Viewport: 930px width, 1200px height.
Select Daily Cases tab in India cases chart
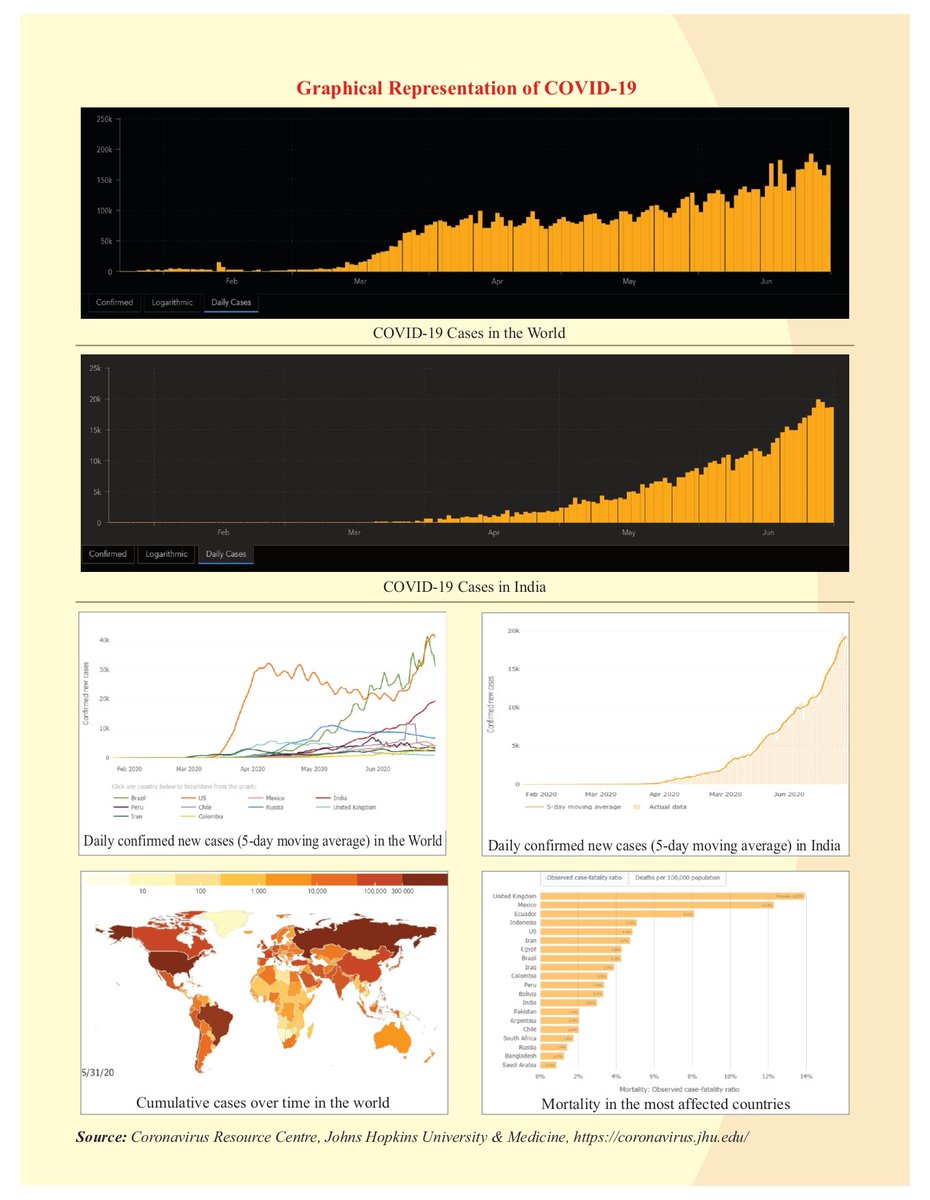tap(226, 554)
